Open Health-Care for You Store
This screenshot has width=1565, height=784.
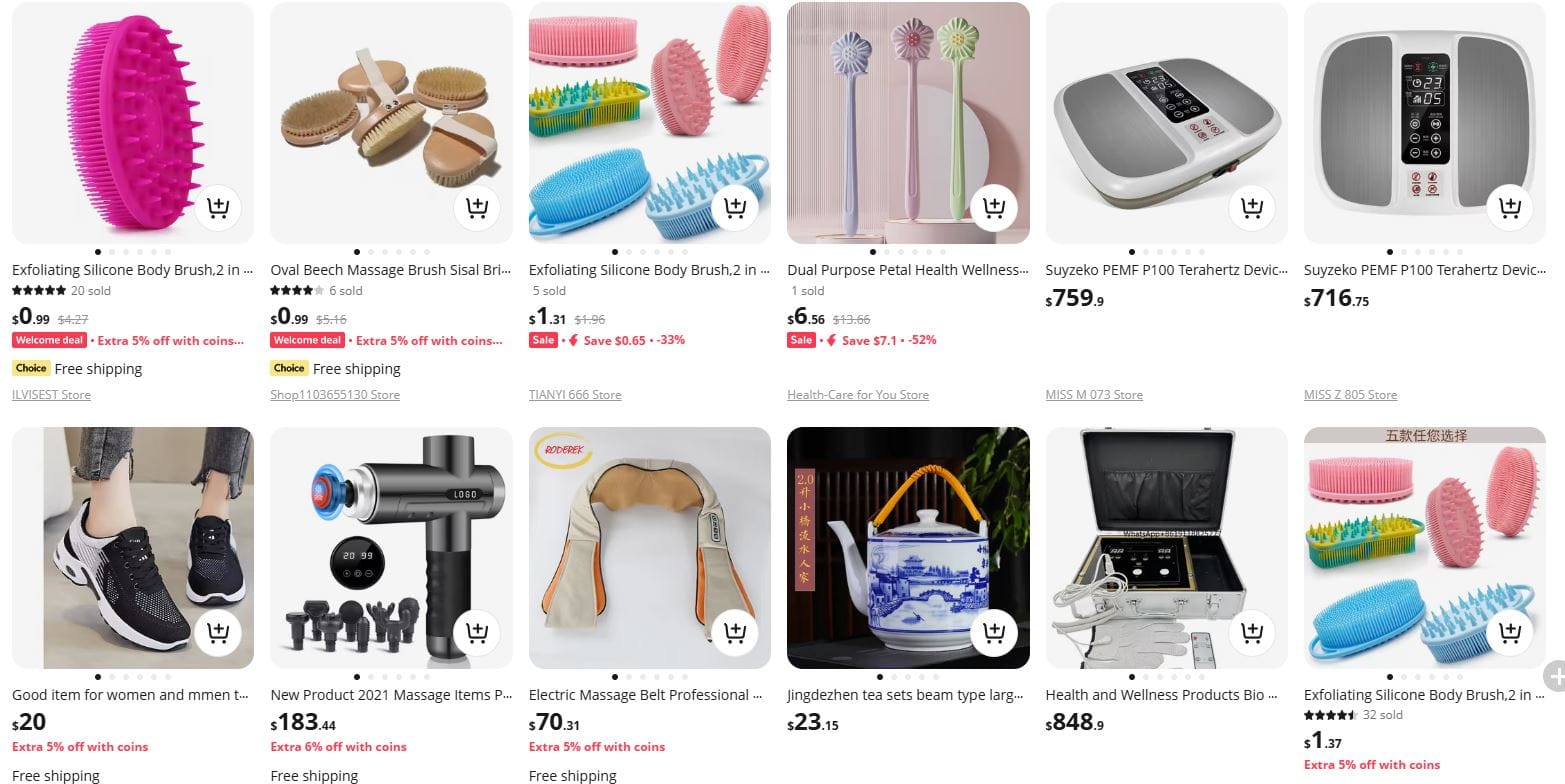click(858, 395)
